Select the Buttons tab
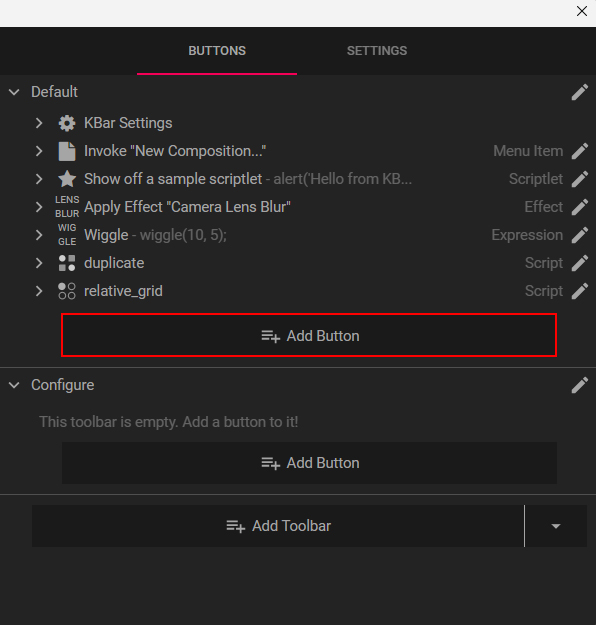Viewport: 596px width, 625px height. tap(217, 51)
